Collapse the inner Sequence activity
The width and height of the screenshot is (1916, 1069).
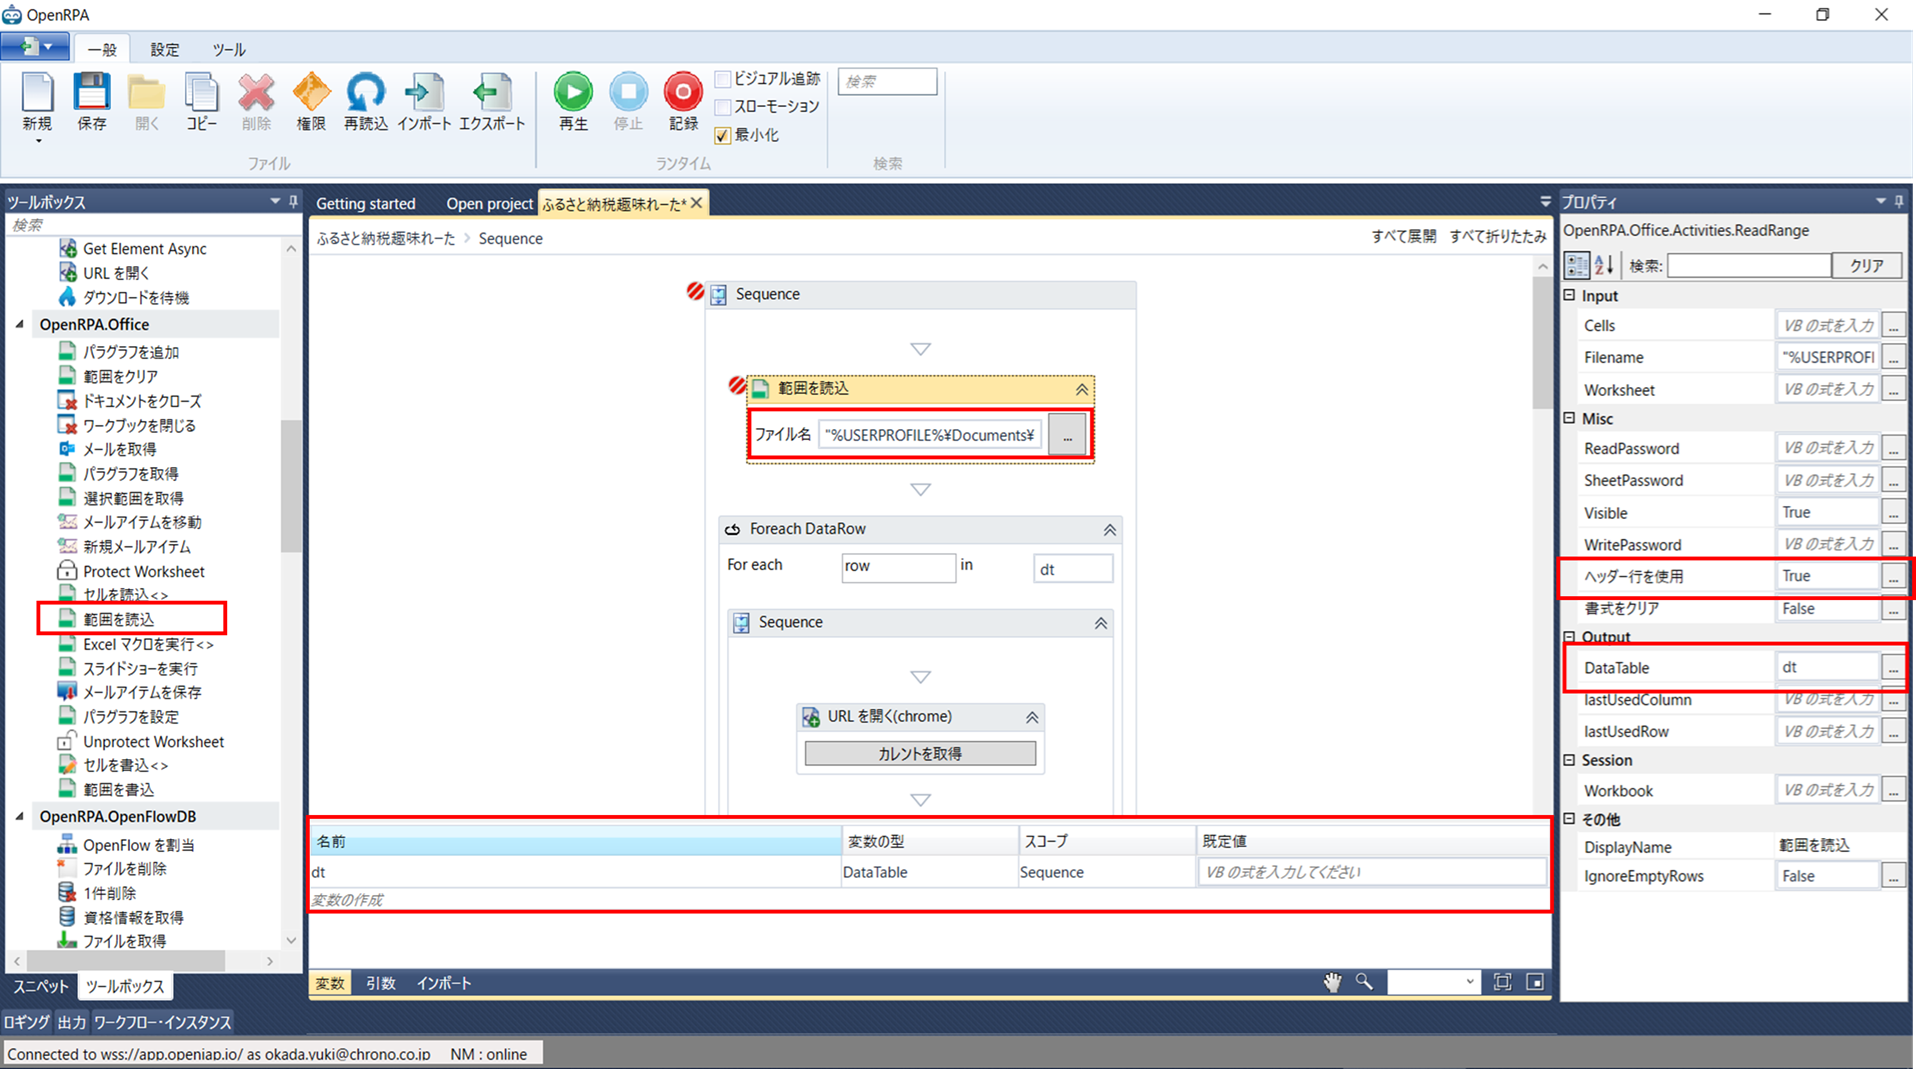[1100, 622]
